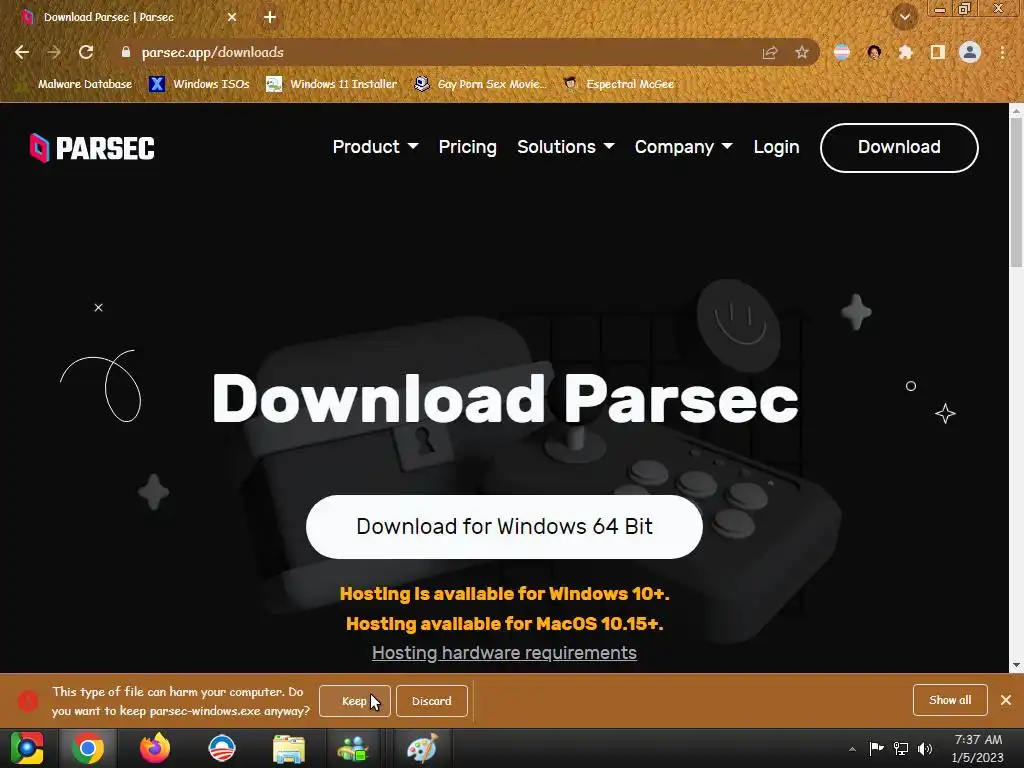Open the Hosting hardware requirements link
Viewport: 1024px width, 768px height.
(504, 653)
